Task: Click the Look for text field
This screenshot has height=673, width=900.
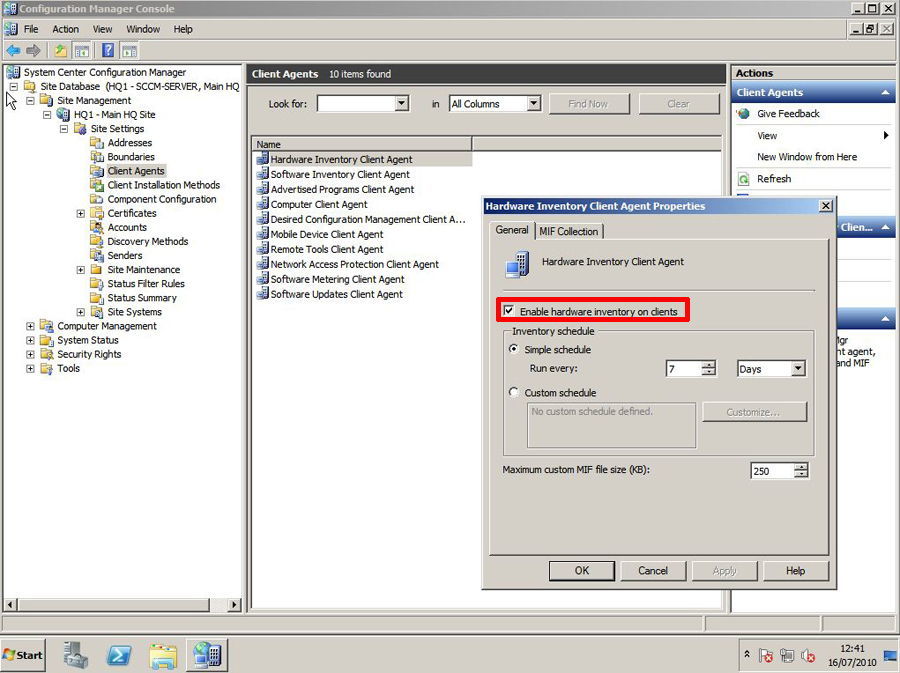Action: click(x=356, y=103)
